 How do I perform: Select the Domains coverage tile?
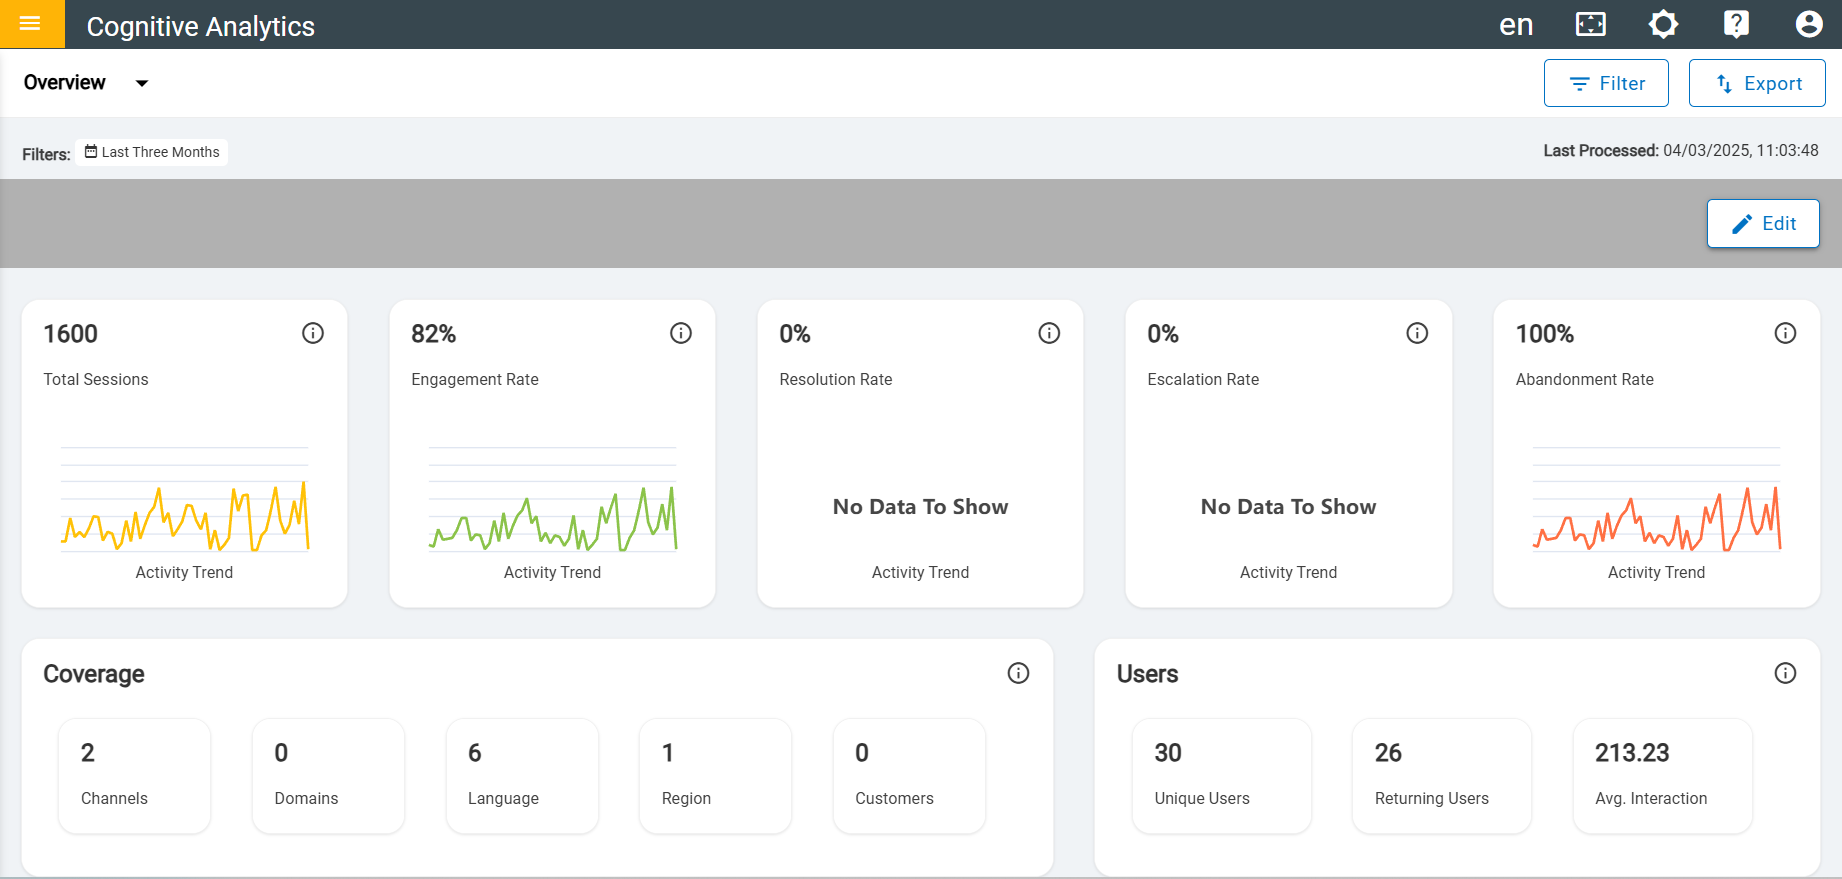click(x=328, y=776)
